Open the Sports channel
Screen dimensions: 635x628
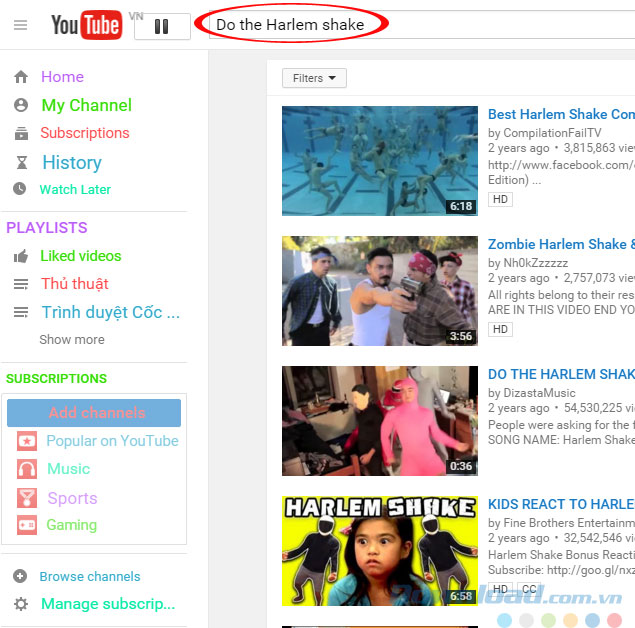click(x=72, y=498)
